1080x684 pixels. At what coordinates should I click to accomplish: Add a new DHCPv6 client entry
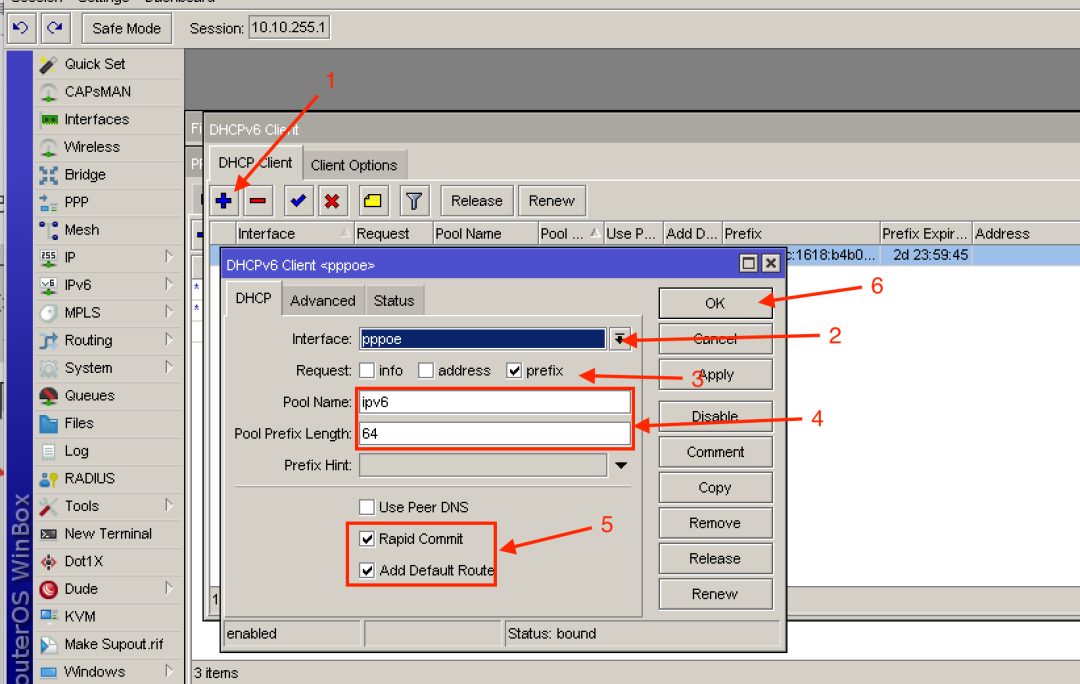[223, 200]
